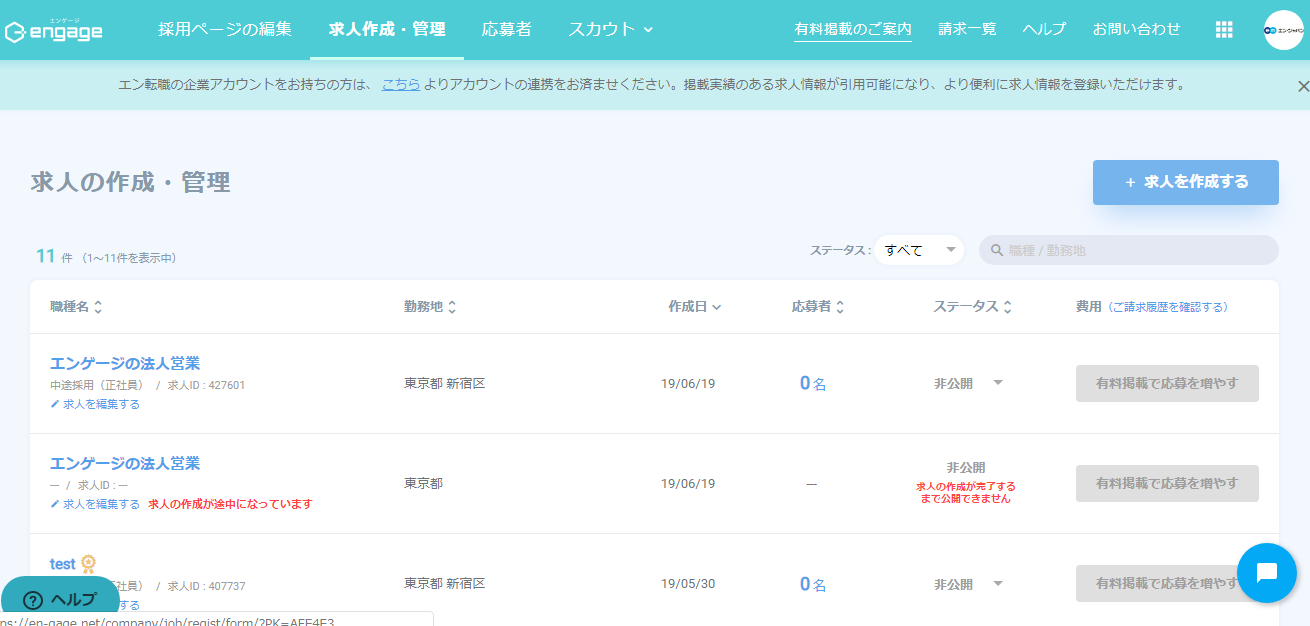This screenshot has width=1310, height=626.
Task: Open エンゲージの法人営業 job ID 427601
Action: pyautogui.click(x=125, y=363)
